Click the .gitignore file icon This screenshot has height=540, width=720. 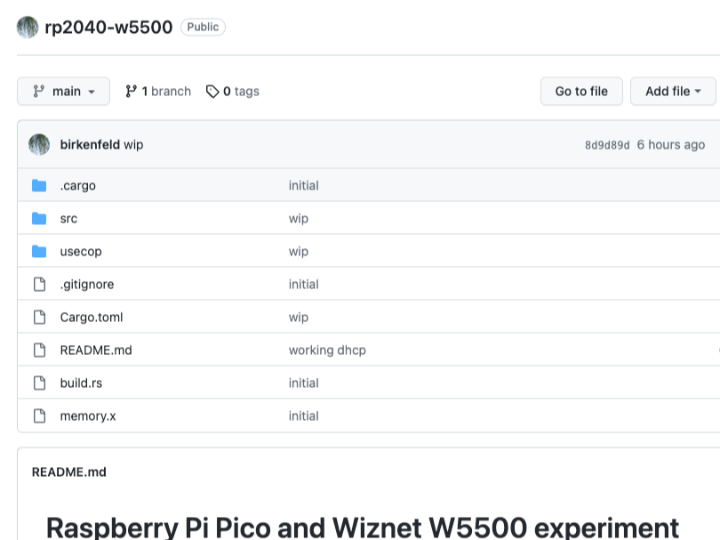tap(39, 284)
